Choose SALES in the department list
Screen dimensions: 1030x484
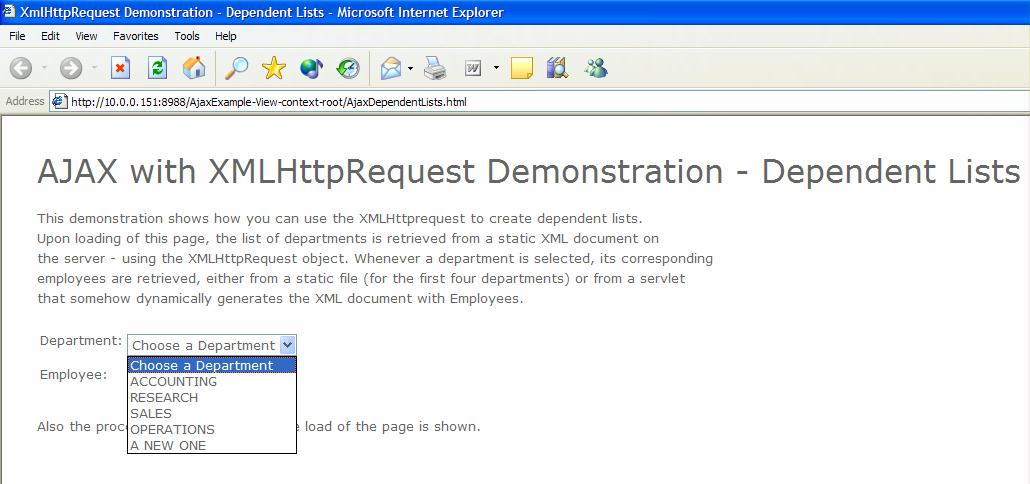[x=151, y=414]
